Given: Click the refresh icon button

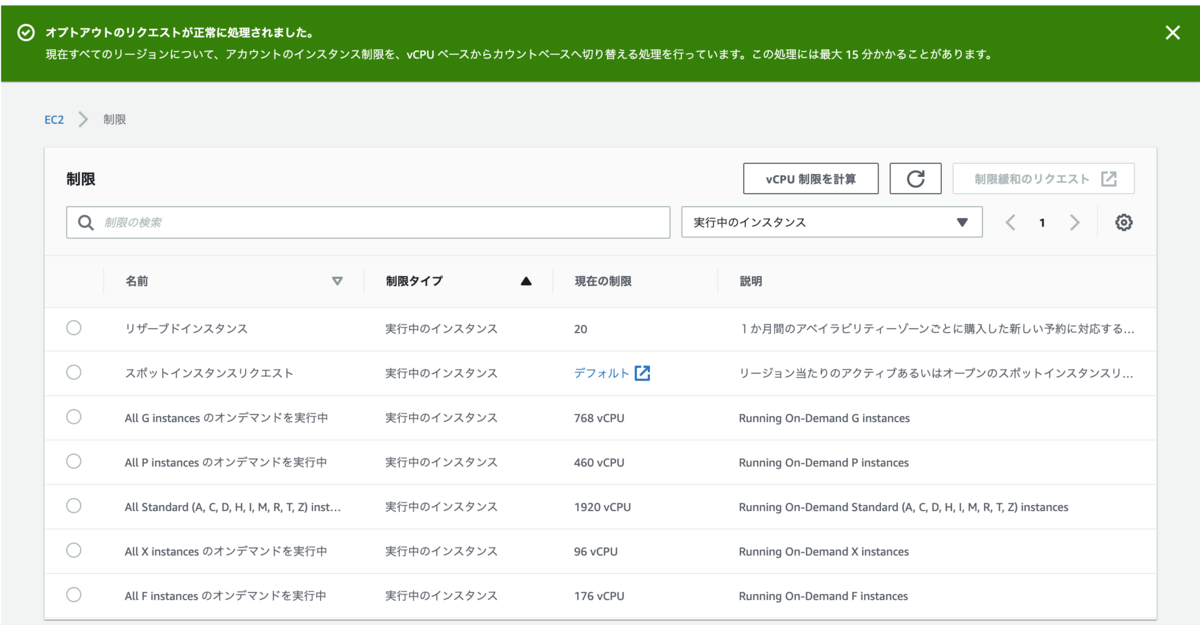Looking at the screenshot, I should tap(915, 179).
